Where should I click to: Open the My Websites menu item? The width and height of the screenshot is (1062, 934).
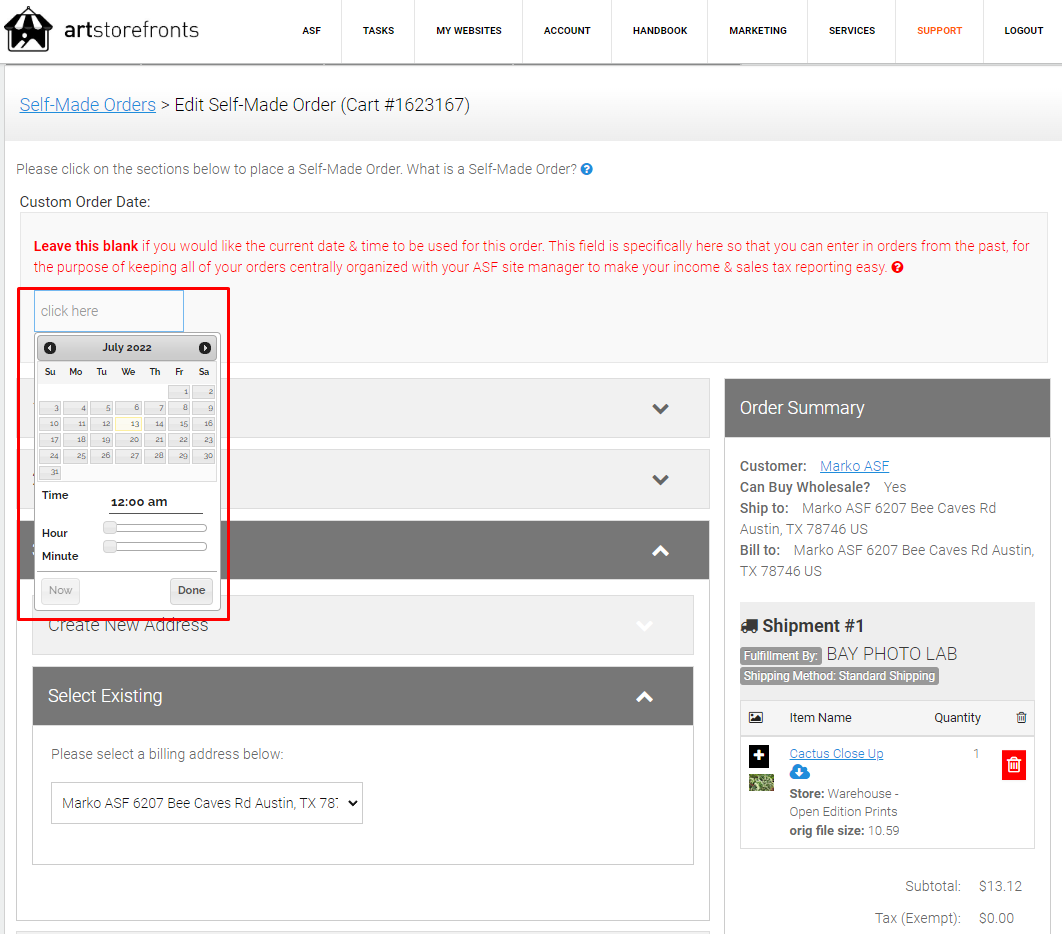tap(469, 31)
